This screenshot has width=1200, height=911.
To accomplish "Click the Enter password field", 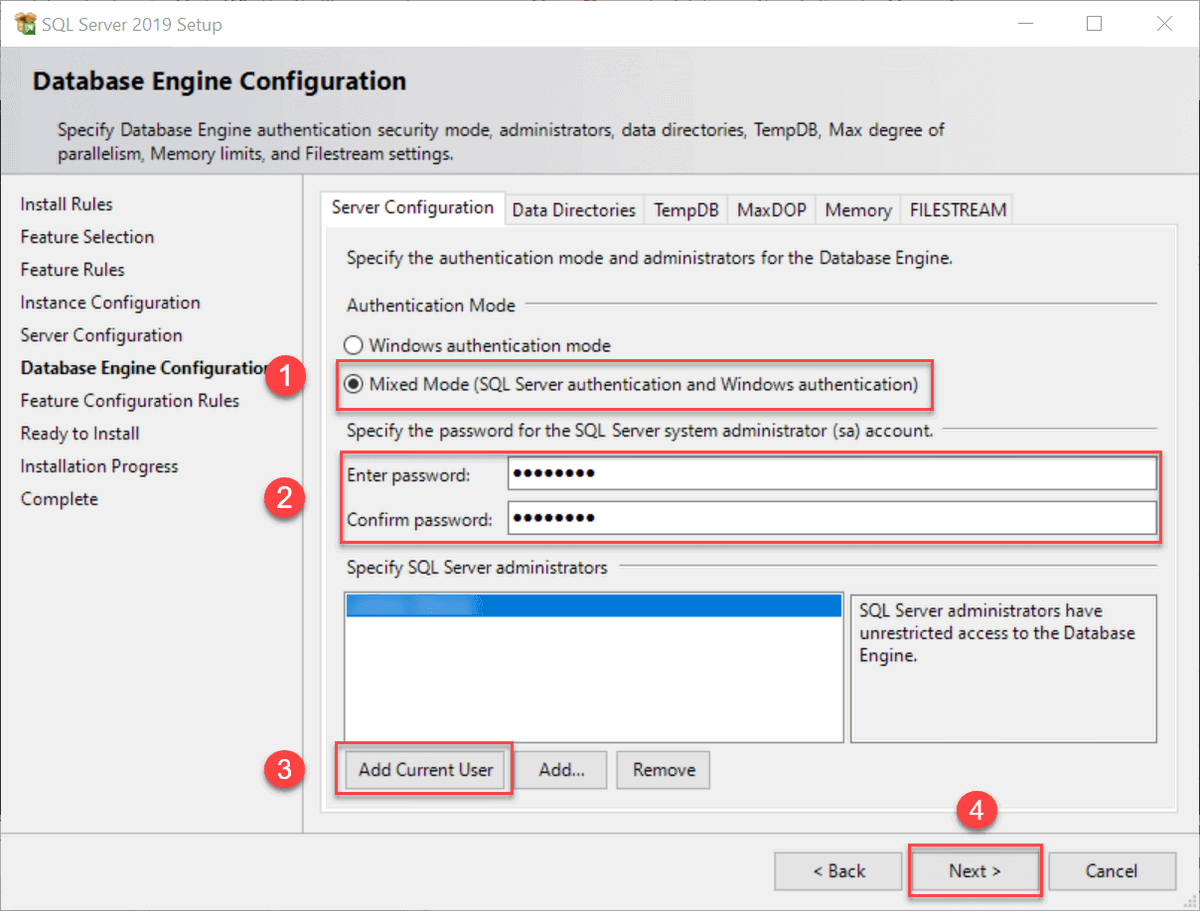I will tap(832, 474).
